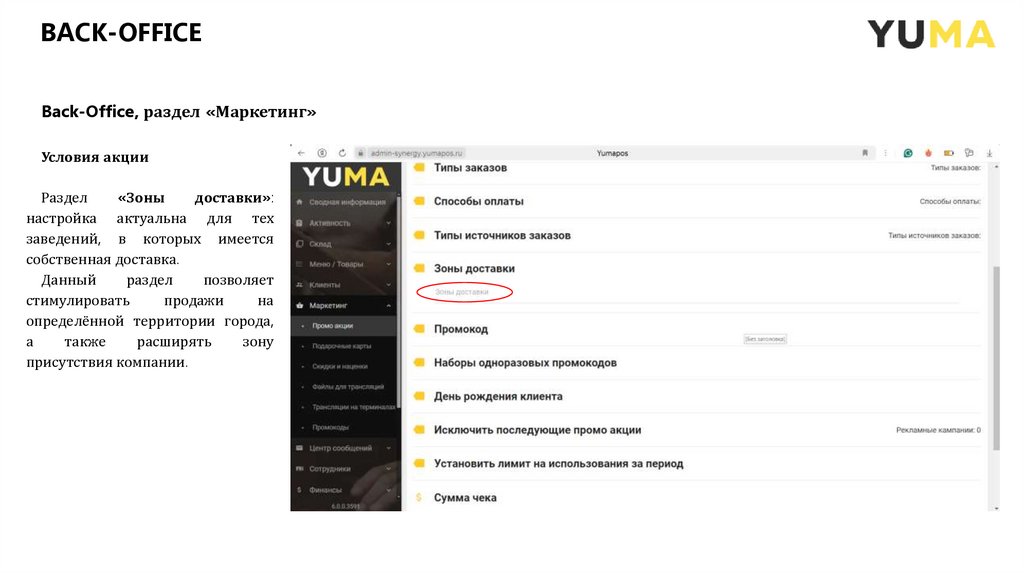Click the admin-synergy.yumapos.ru address field
The width and height of the screenshot is (1024, 574).
tap(416, 153)
